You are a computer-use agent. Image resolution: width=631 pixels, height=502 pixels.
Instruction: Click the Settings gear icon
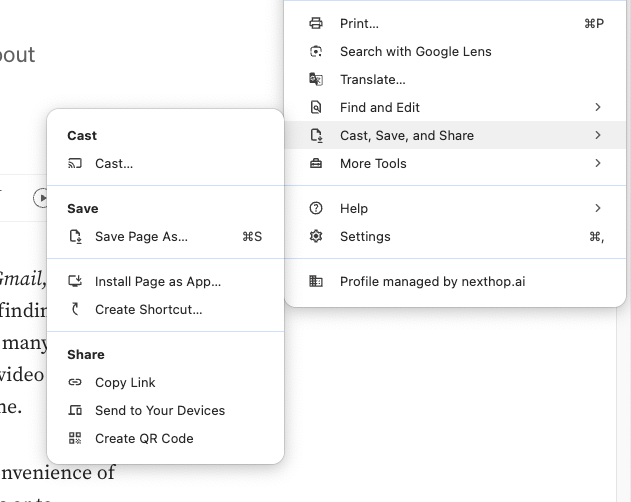coord(316,236)
